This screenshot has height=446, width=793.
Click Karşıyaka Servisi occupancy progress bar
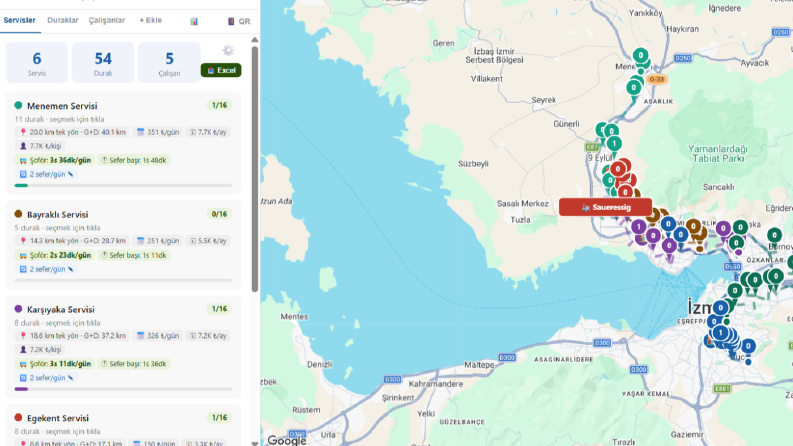tap(123, 389)
